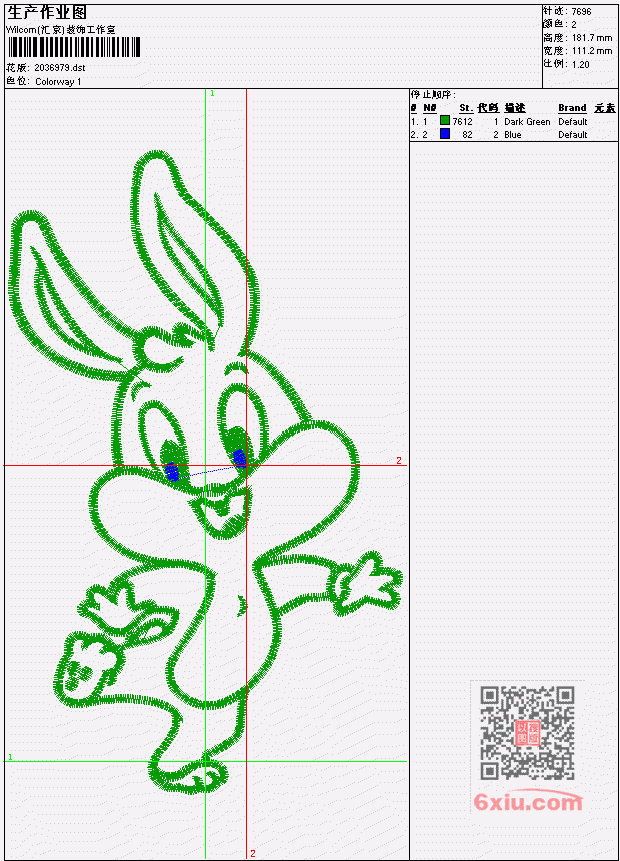Click the Brand column header
Viewport: 620px width, 861px height.
coord(572,108)
